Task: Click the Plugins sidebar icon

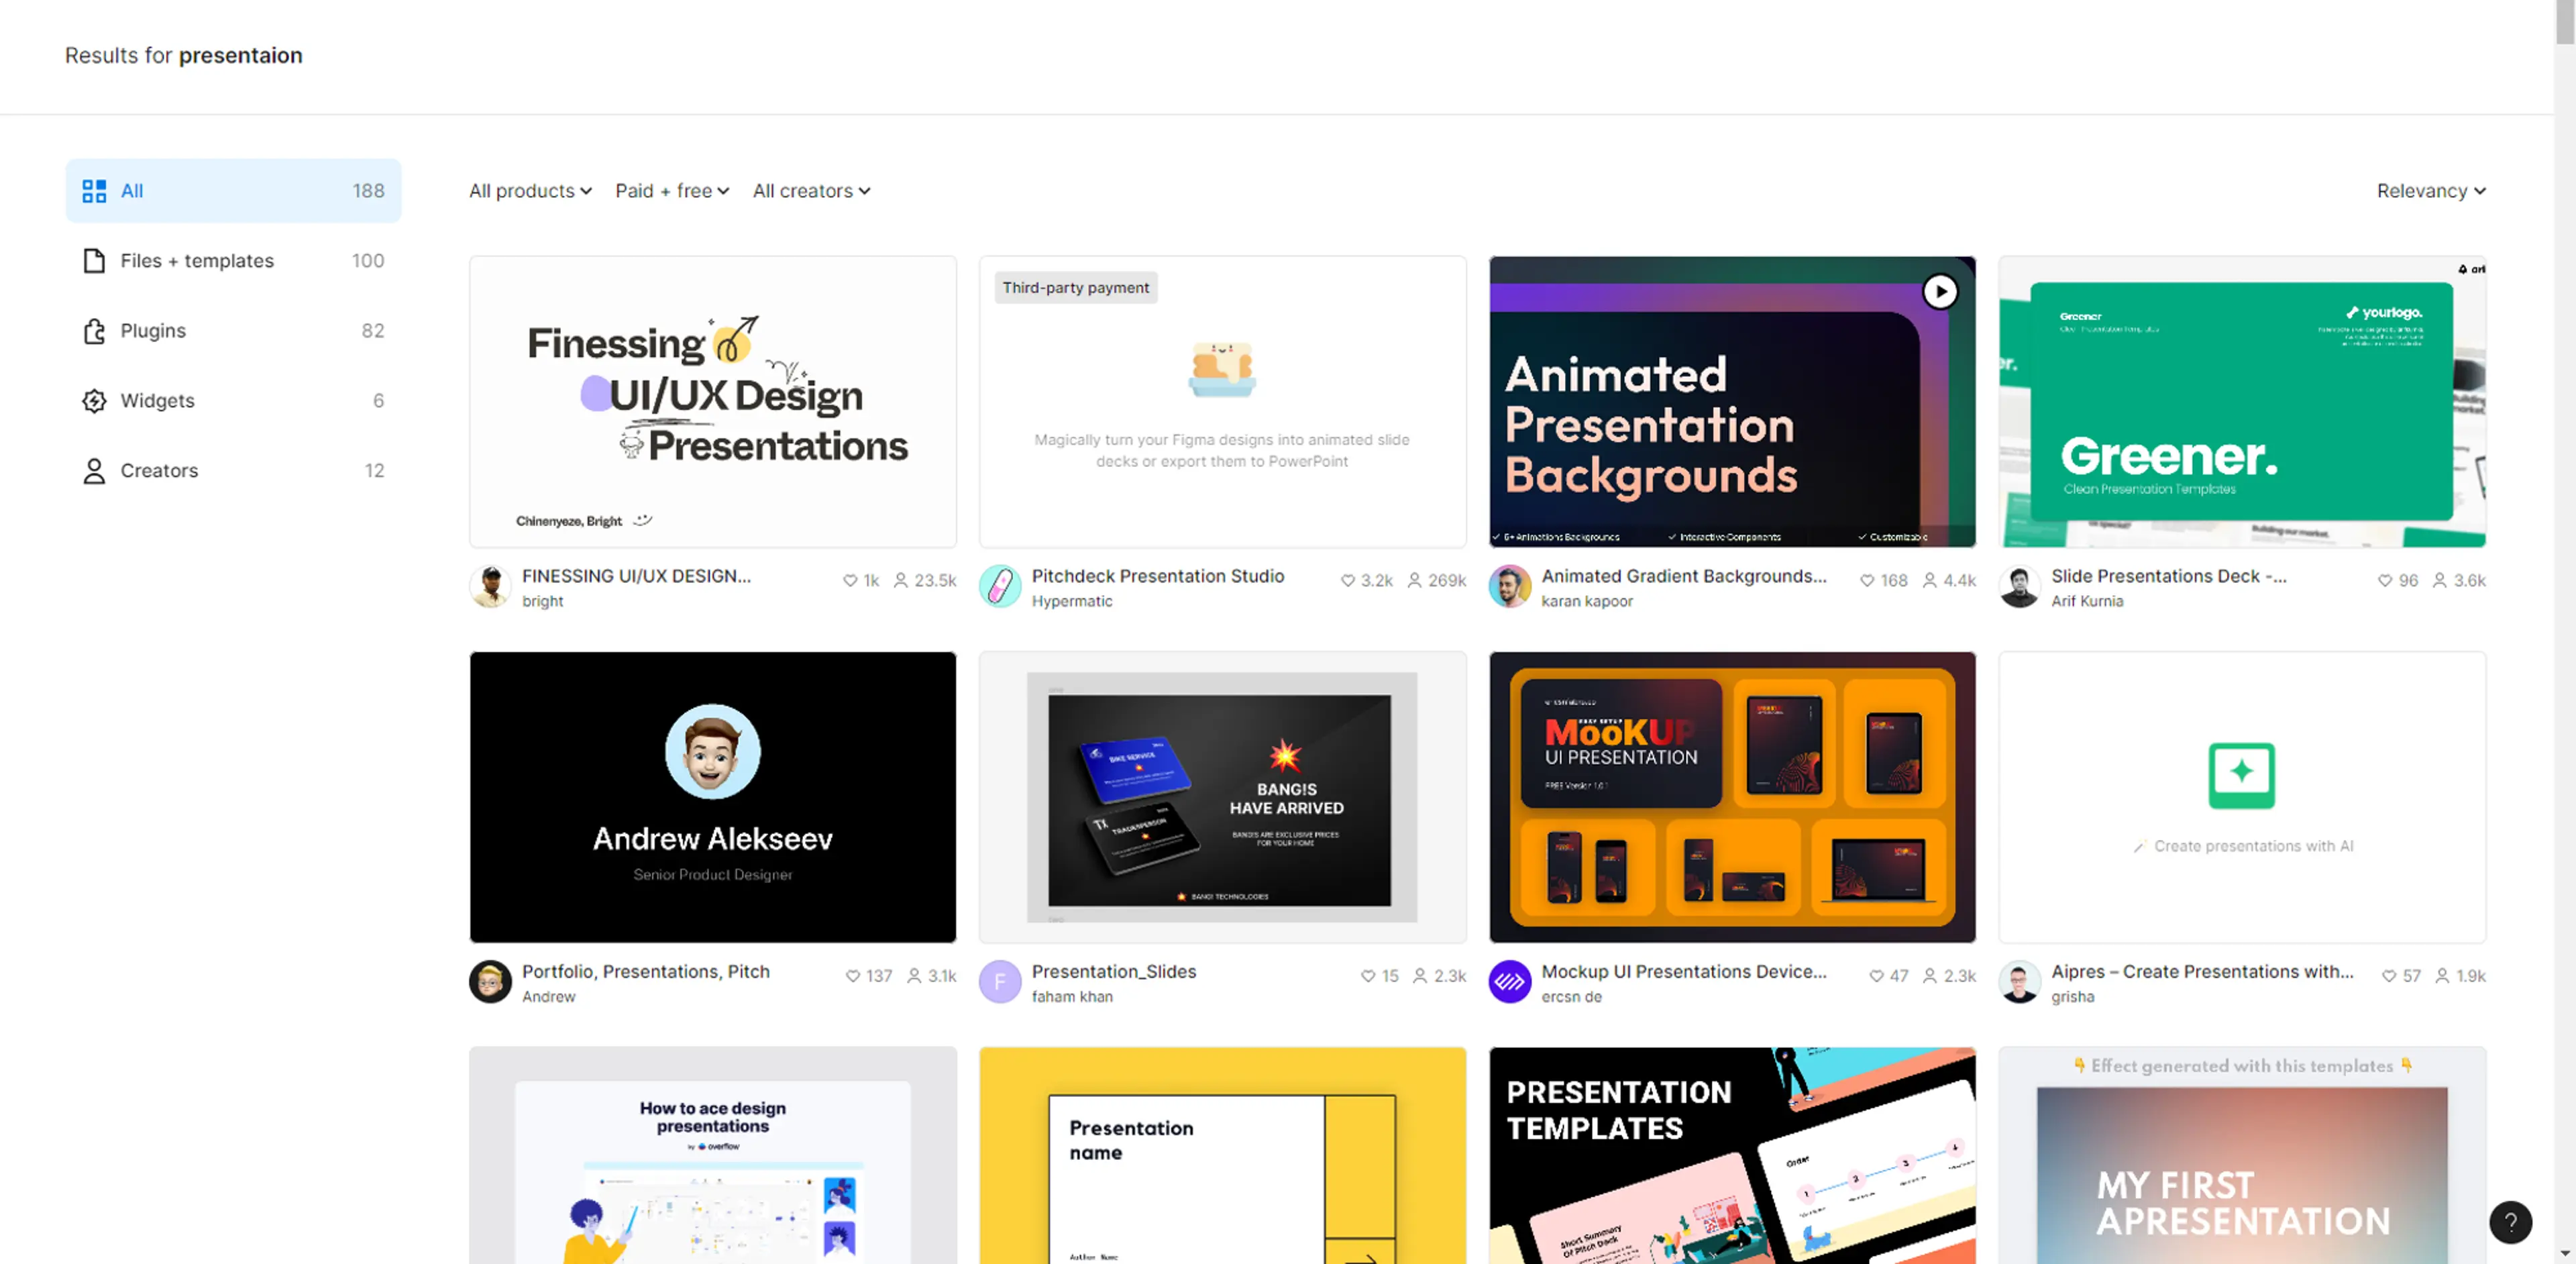Action: 94,331
